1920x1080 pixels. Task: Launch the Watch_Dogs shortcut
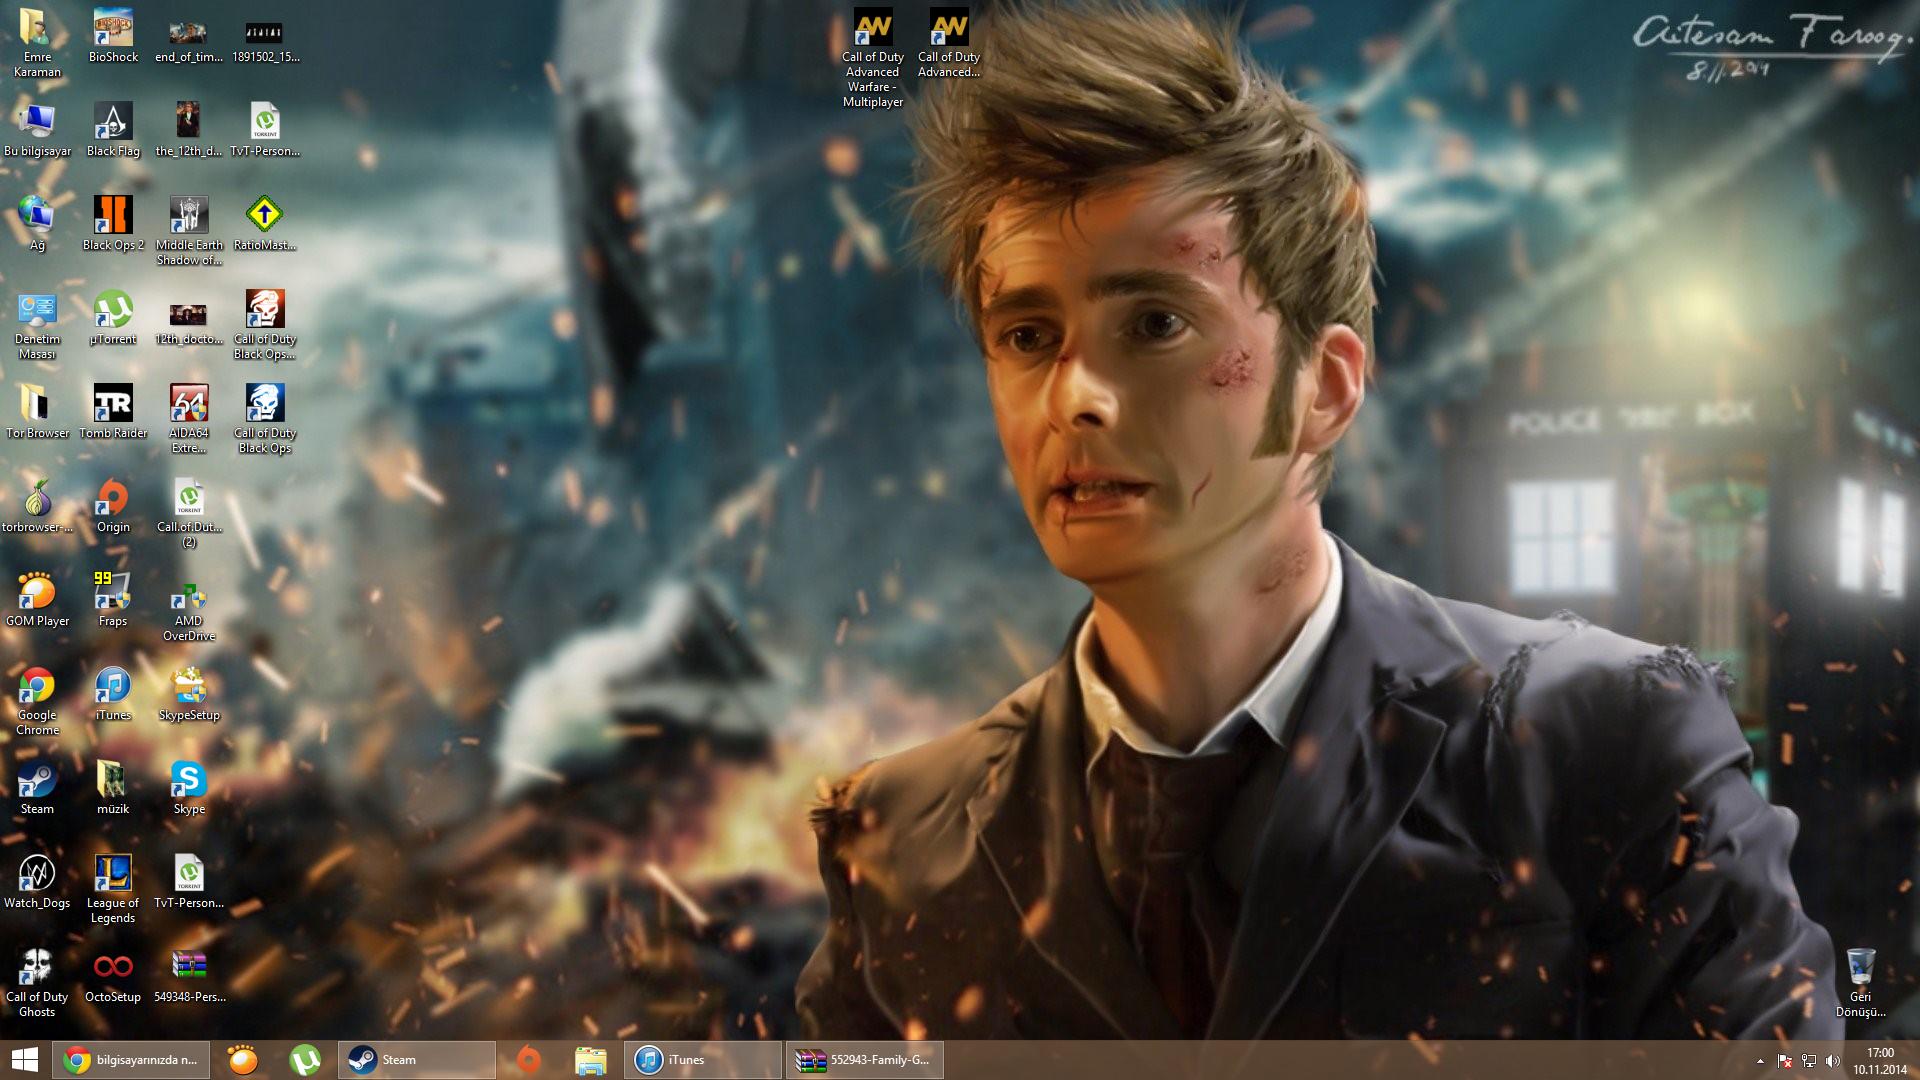pos(37,881)
